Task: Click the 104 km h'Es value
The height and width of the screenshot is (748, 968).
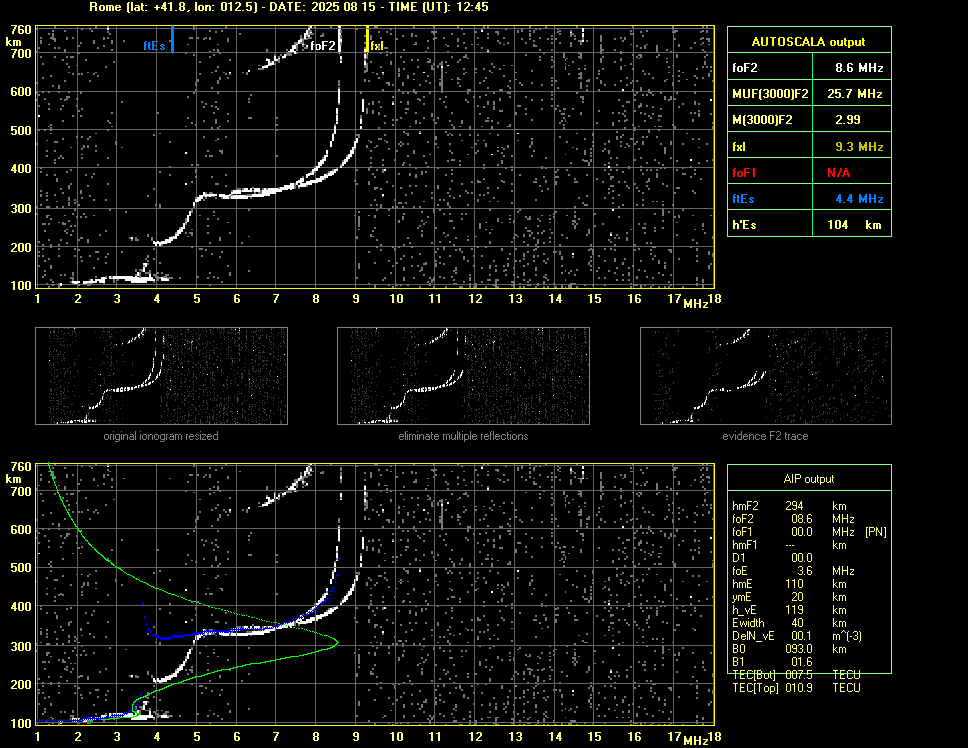Action: pyautogui.click(x=852, y=225)
